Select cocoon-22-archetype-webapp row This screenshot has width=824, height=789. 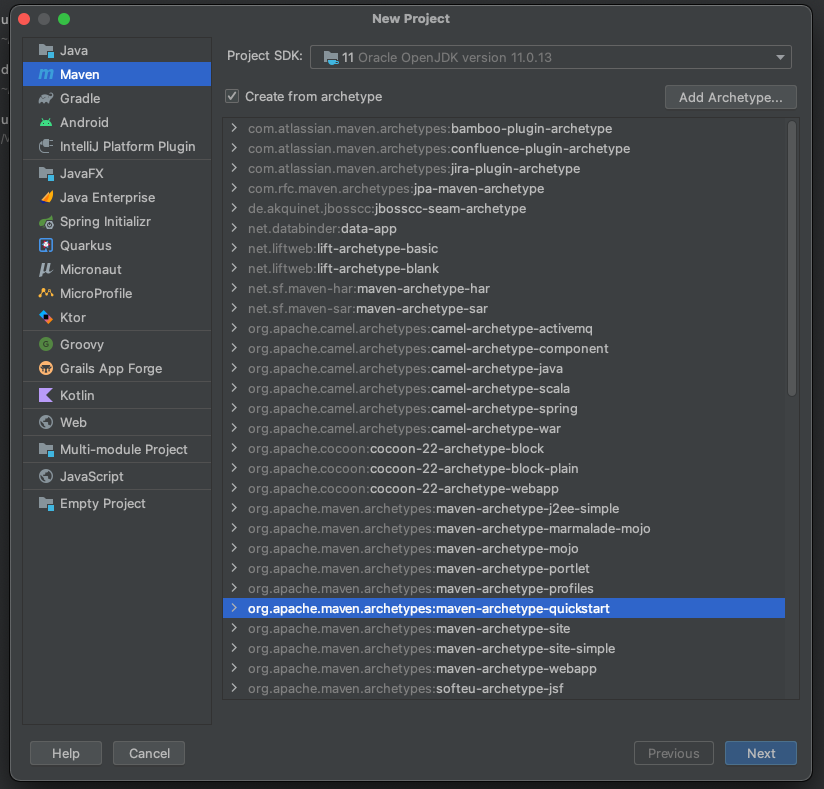click(x=504, y=488)
